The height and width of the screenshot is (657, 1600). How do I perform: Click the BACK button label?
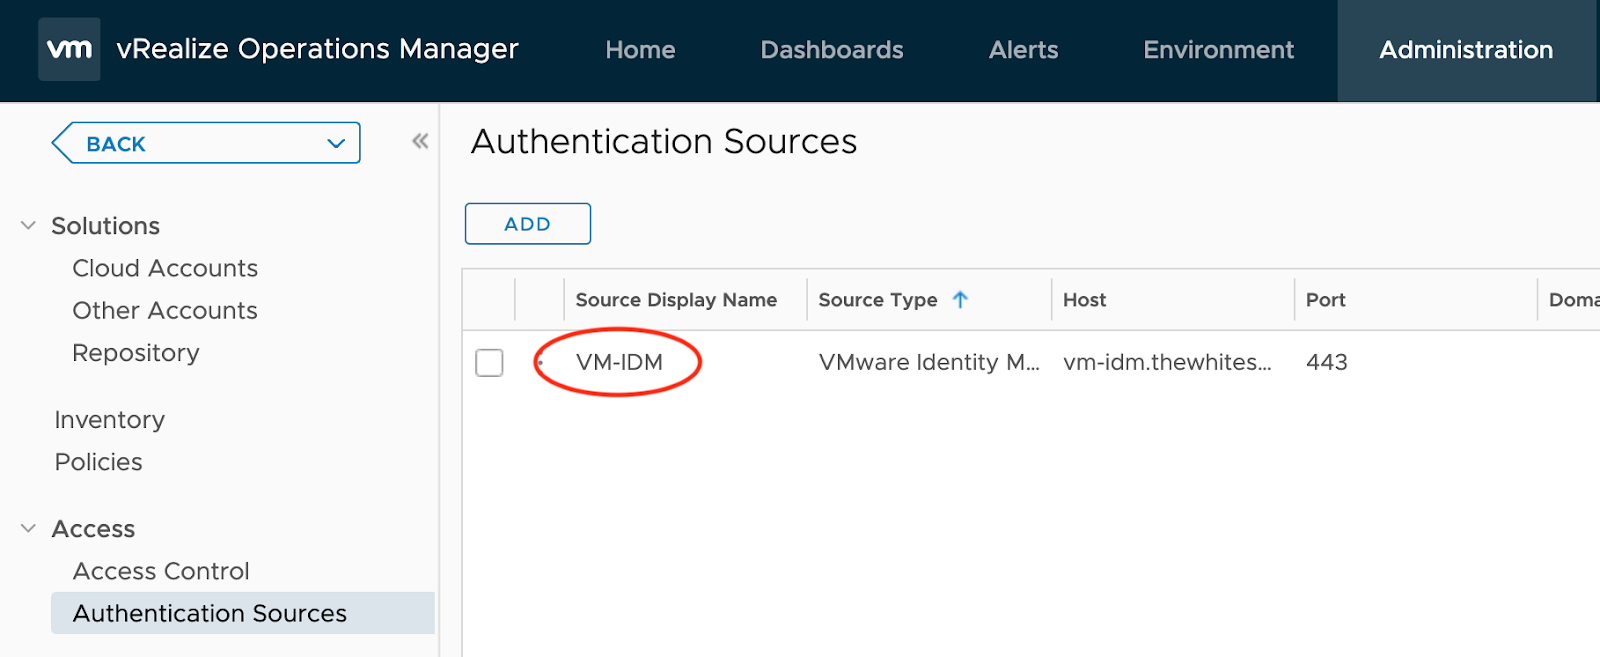(x=116, y=144)
